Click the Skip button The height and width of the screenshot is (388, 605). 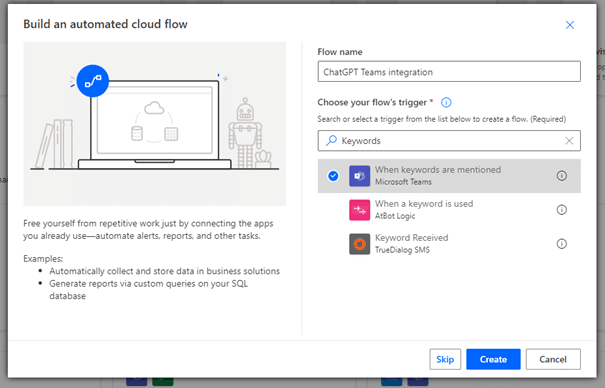coord(445,359)
